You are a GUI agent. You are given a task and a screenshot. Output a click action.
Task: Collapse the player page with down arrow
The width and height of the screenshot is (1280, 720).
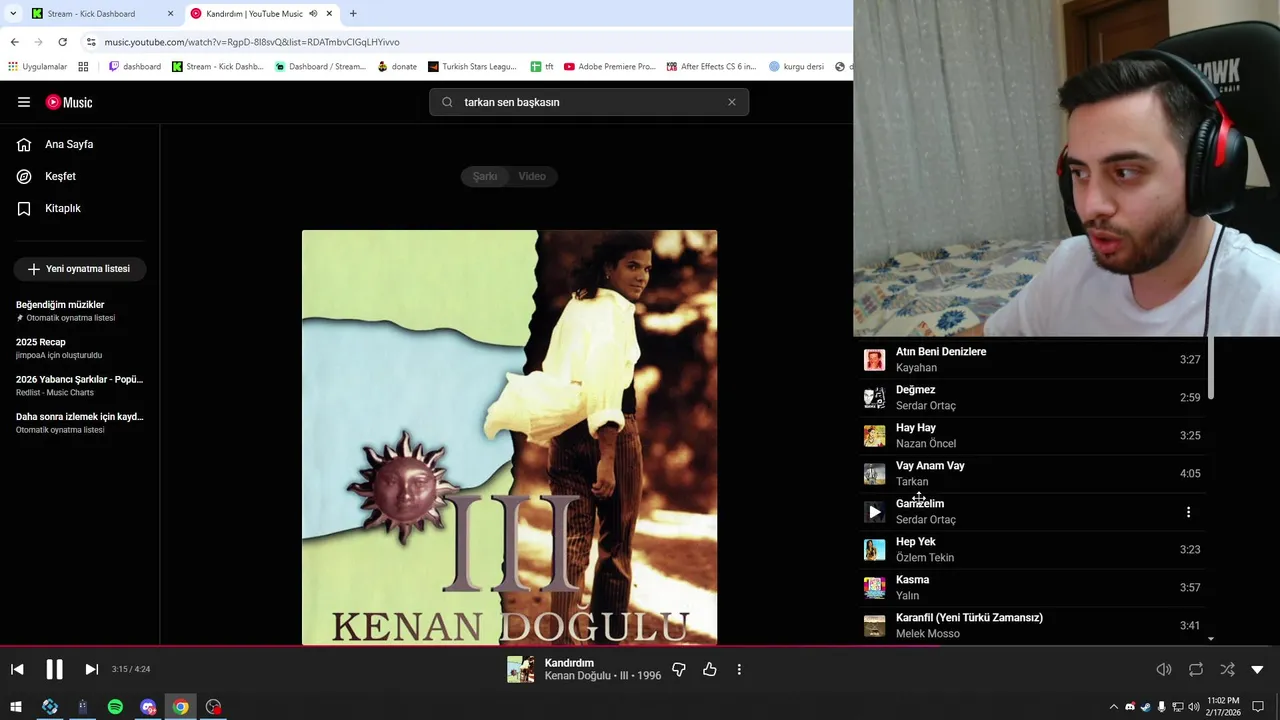[1257, 669]
